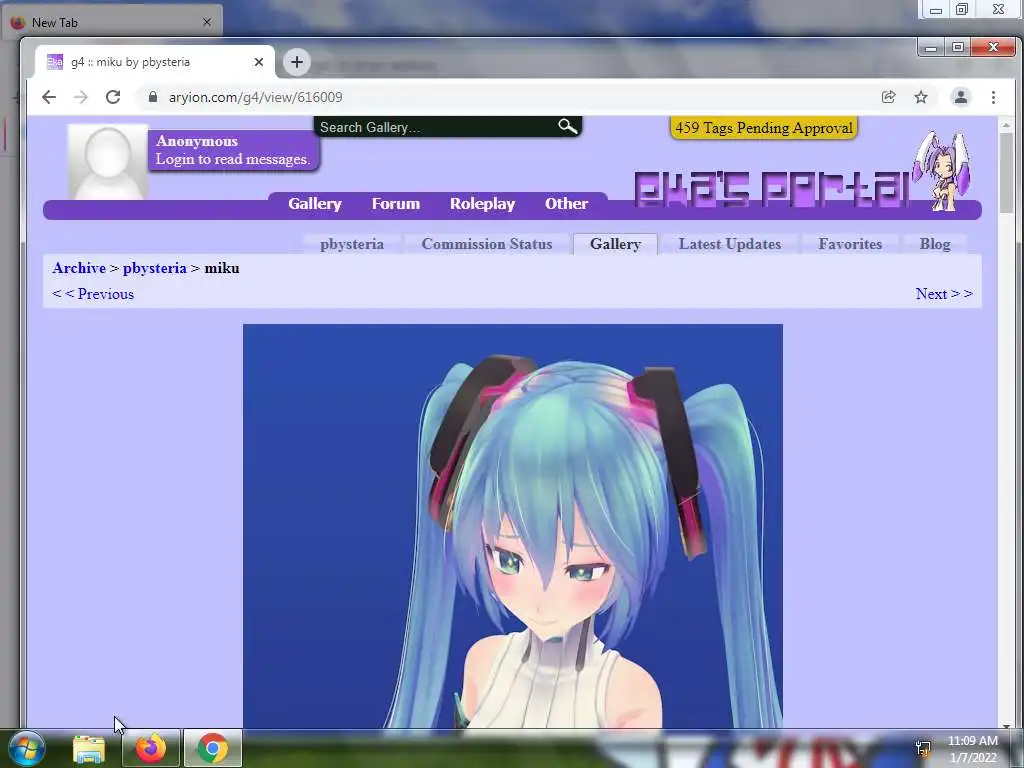Click the share page icon in the address bar

888,97
